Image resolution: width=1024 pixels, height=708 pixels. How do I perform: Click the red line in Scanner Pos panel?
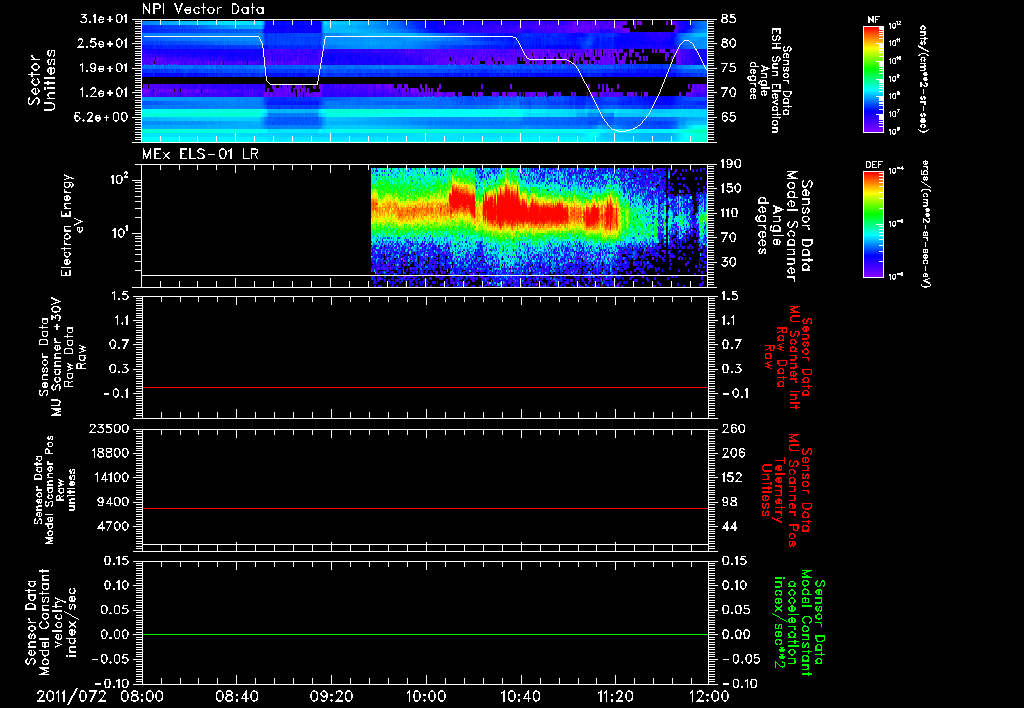pyautogui.click(x=424, y=508)
